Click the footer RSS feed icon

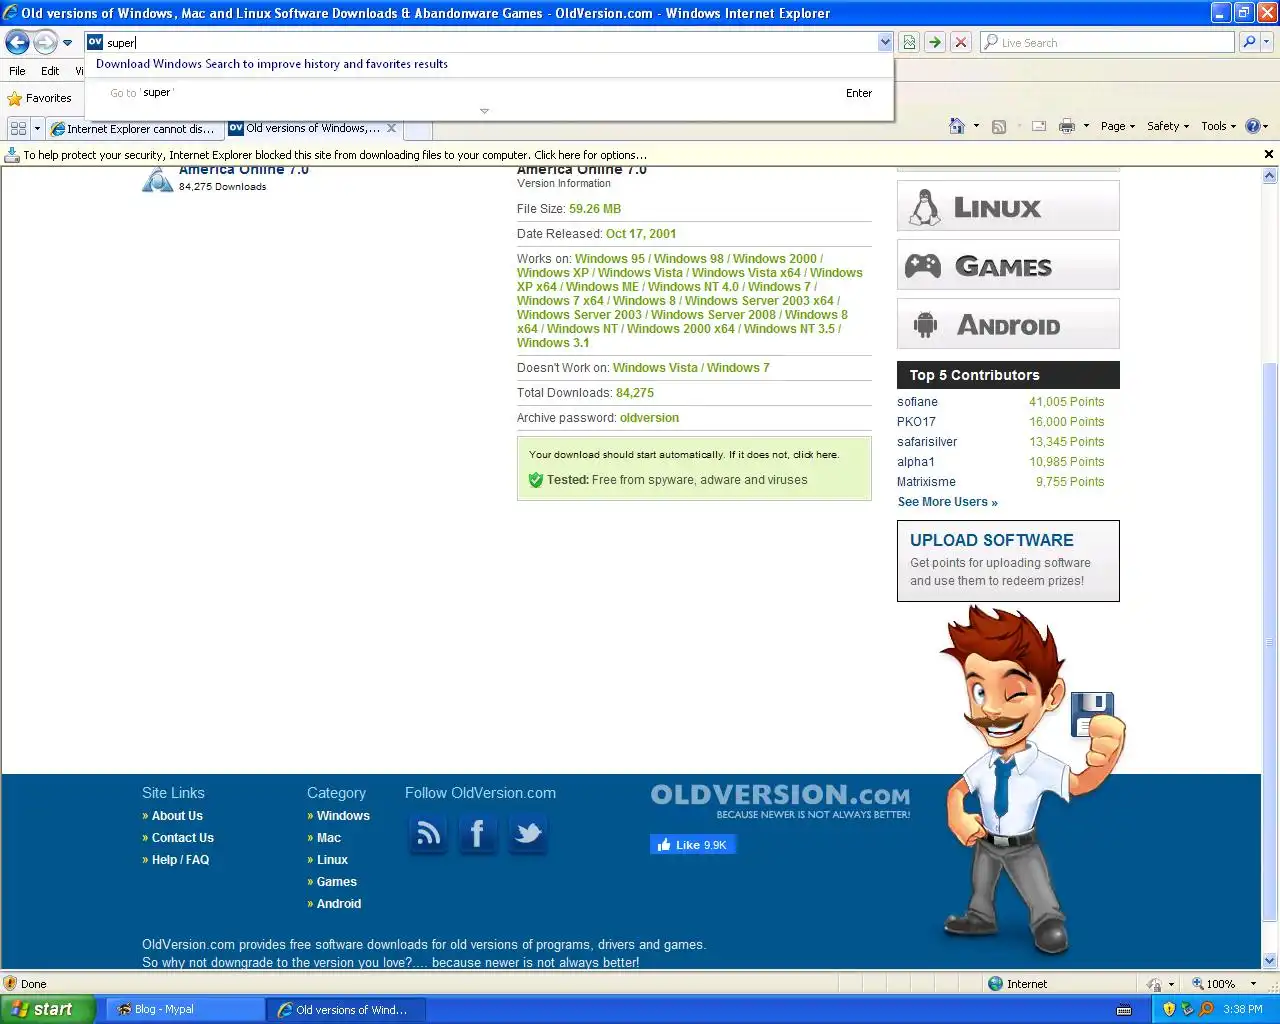[x=428, y=833]
